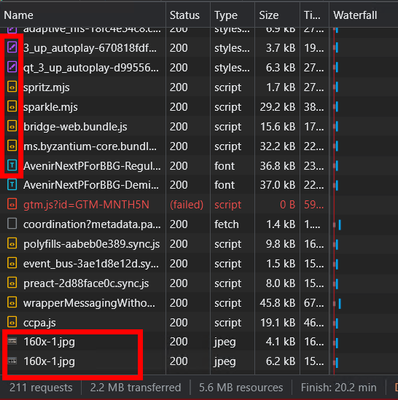Open the sparkle.mjs request
This screenshot has width=398, height=400.
pyautogui.click(x=50, y=107)
